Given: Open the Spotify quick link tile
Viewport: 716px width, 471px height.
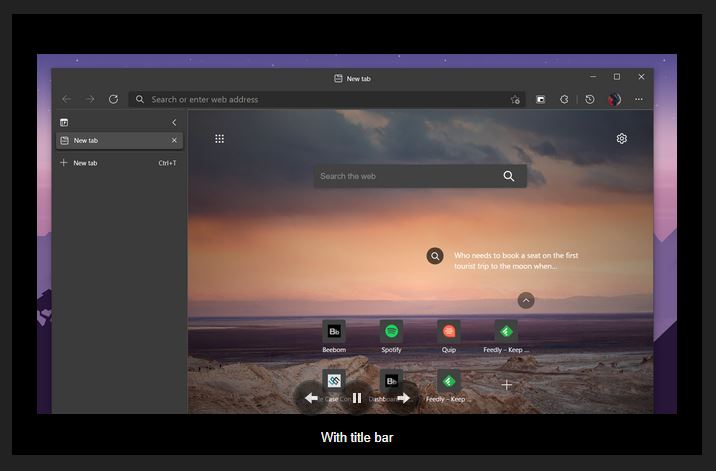Looking at the screenshot, I should pos(391,331).
